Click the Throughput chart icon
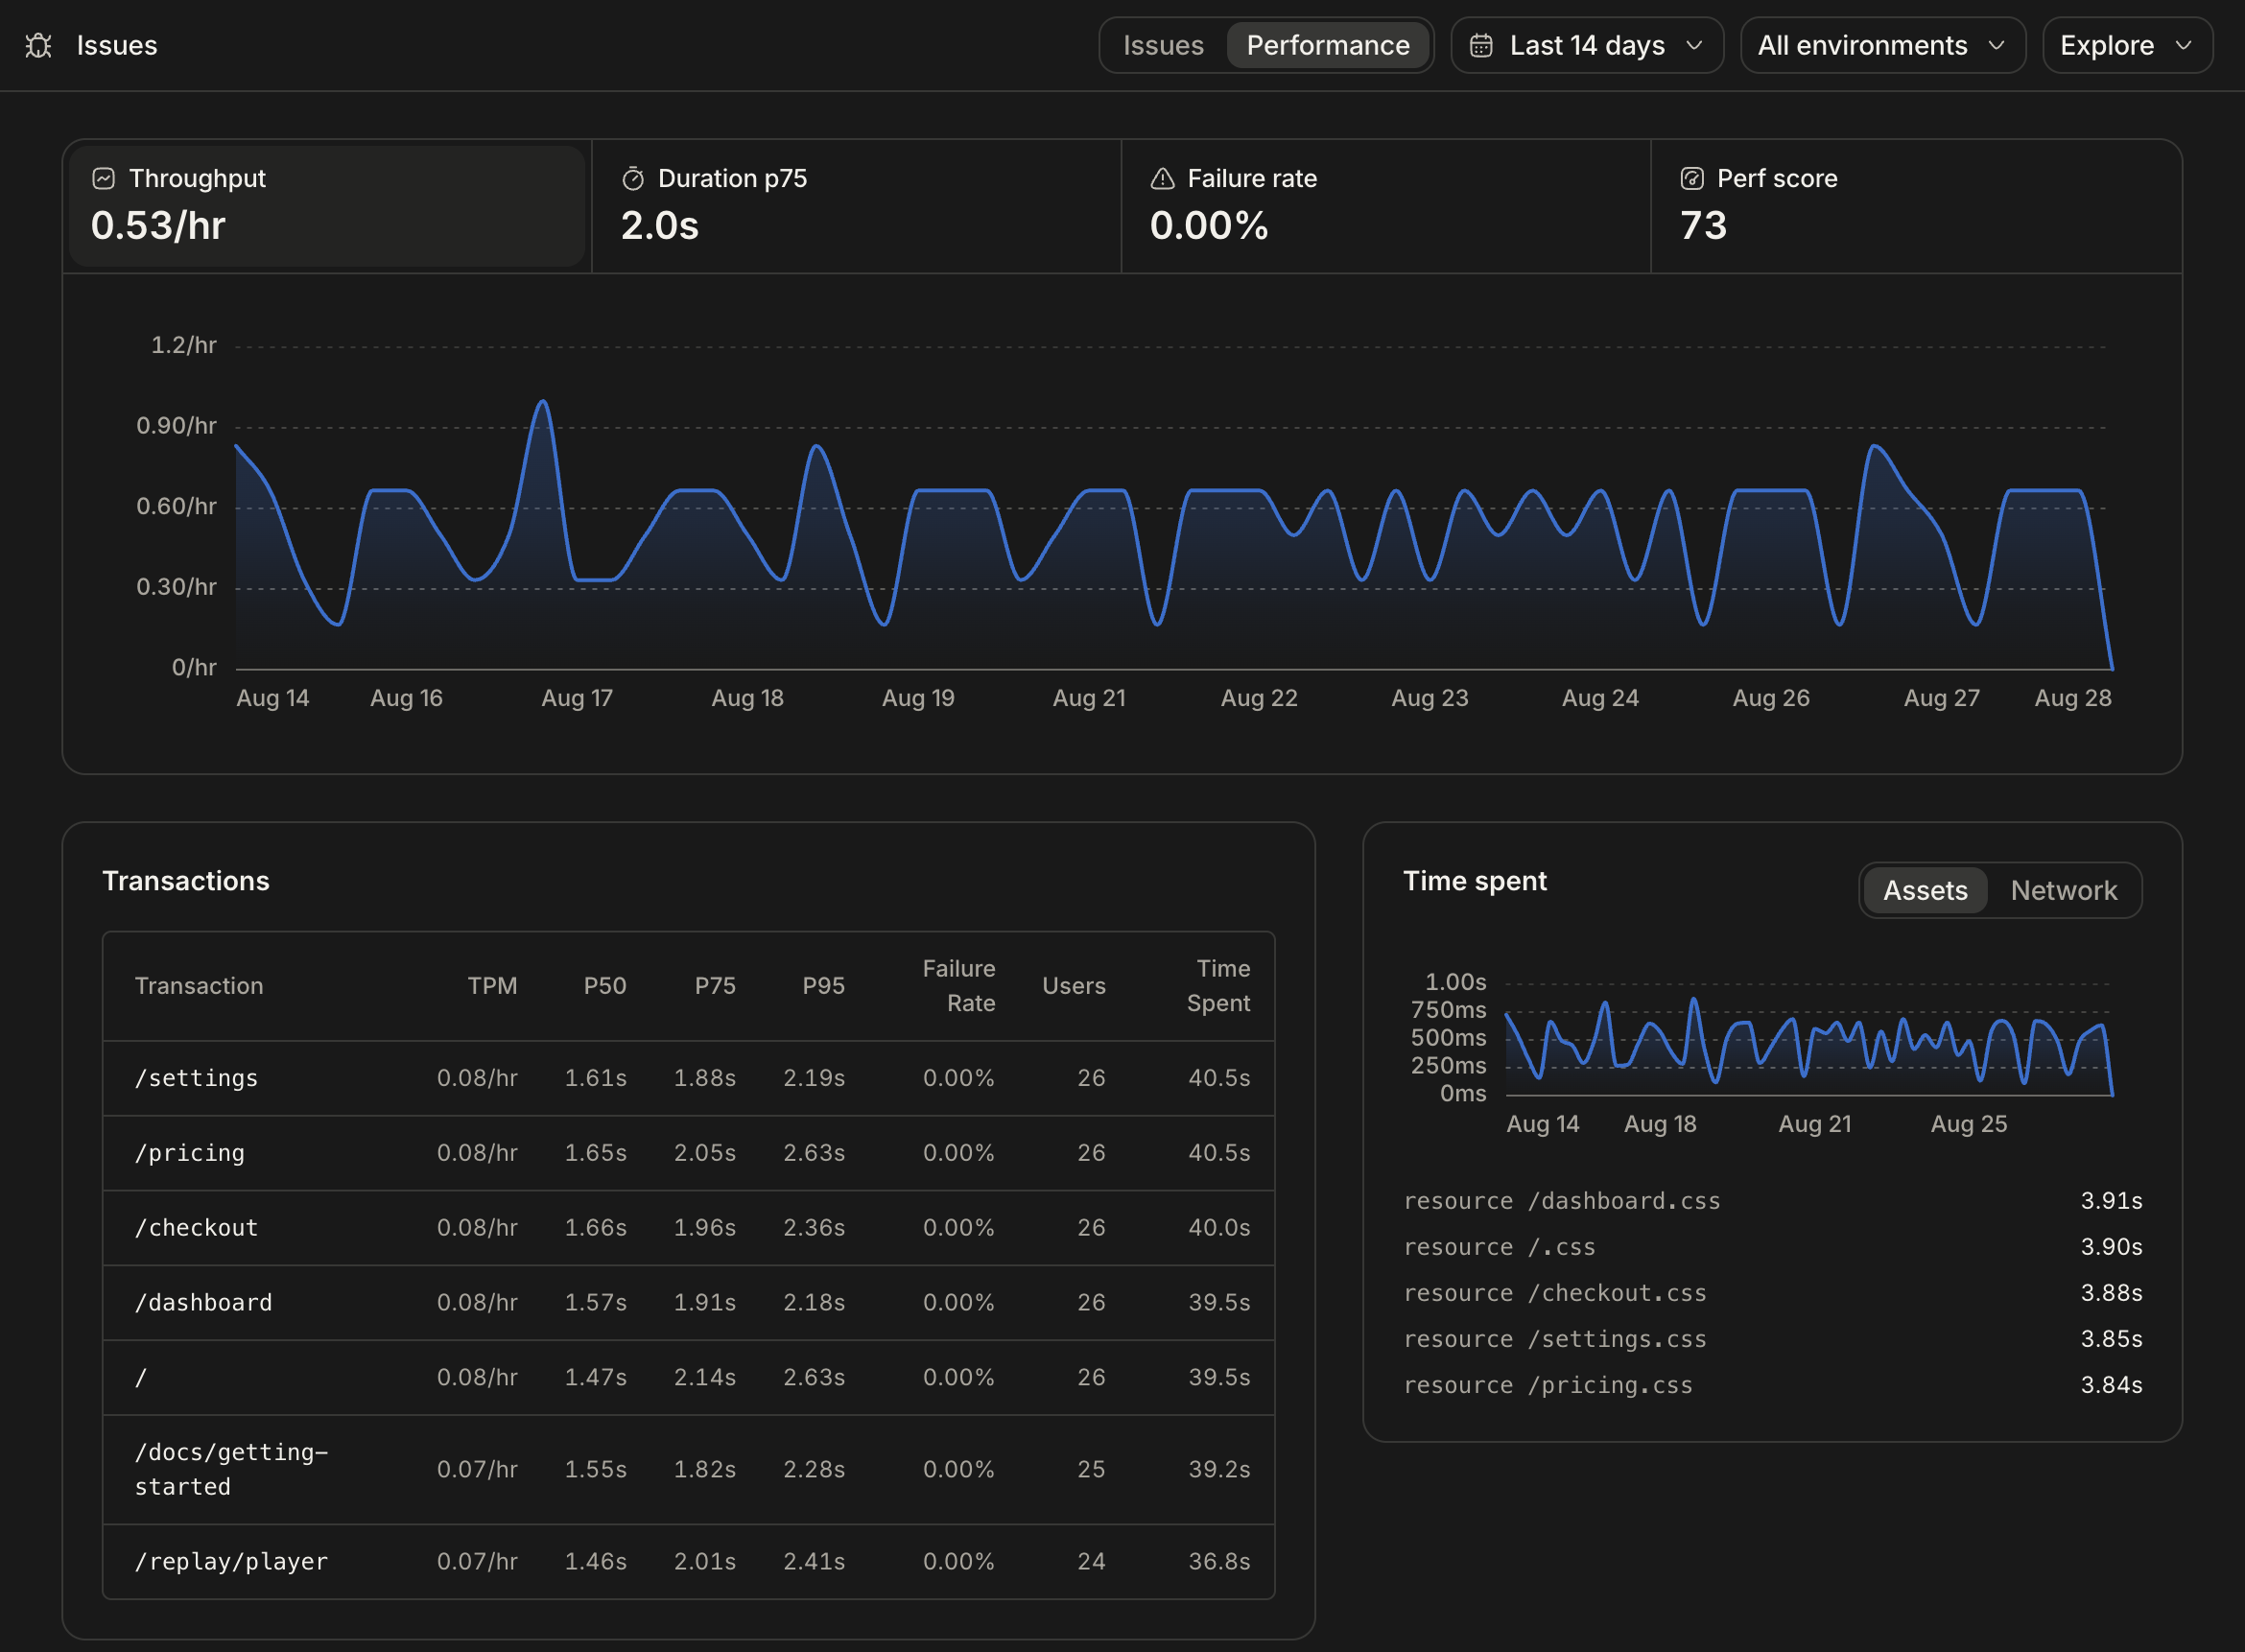This screenshot has width=2245, height=1652. point(103,178)
